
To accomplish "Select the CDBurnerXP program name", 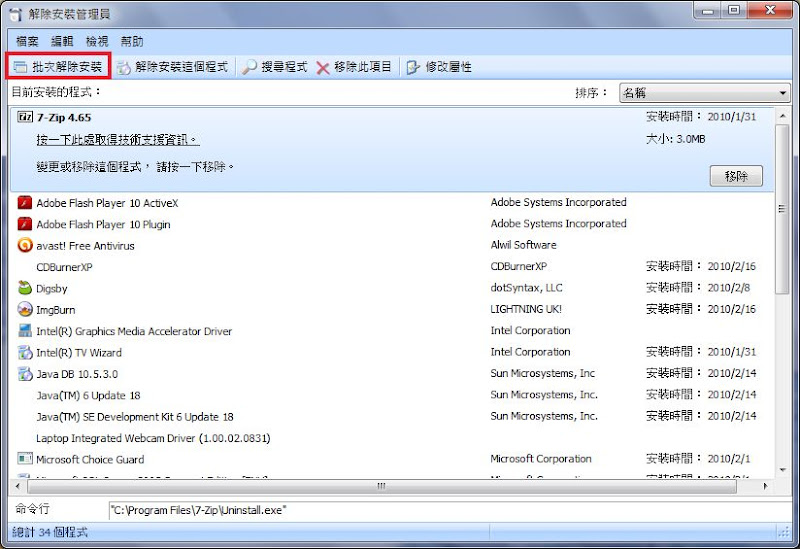I will (x=64, y=267).
